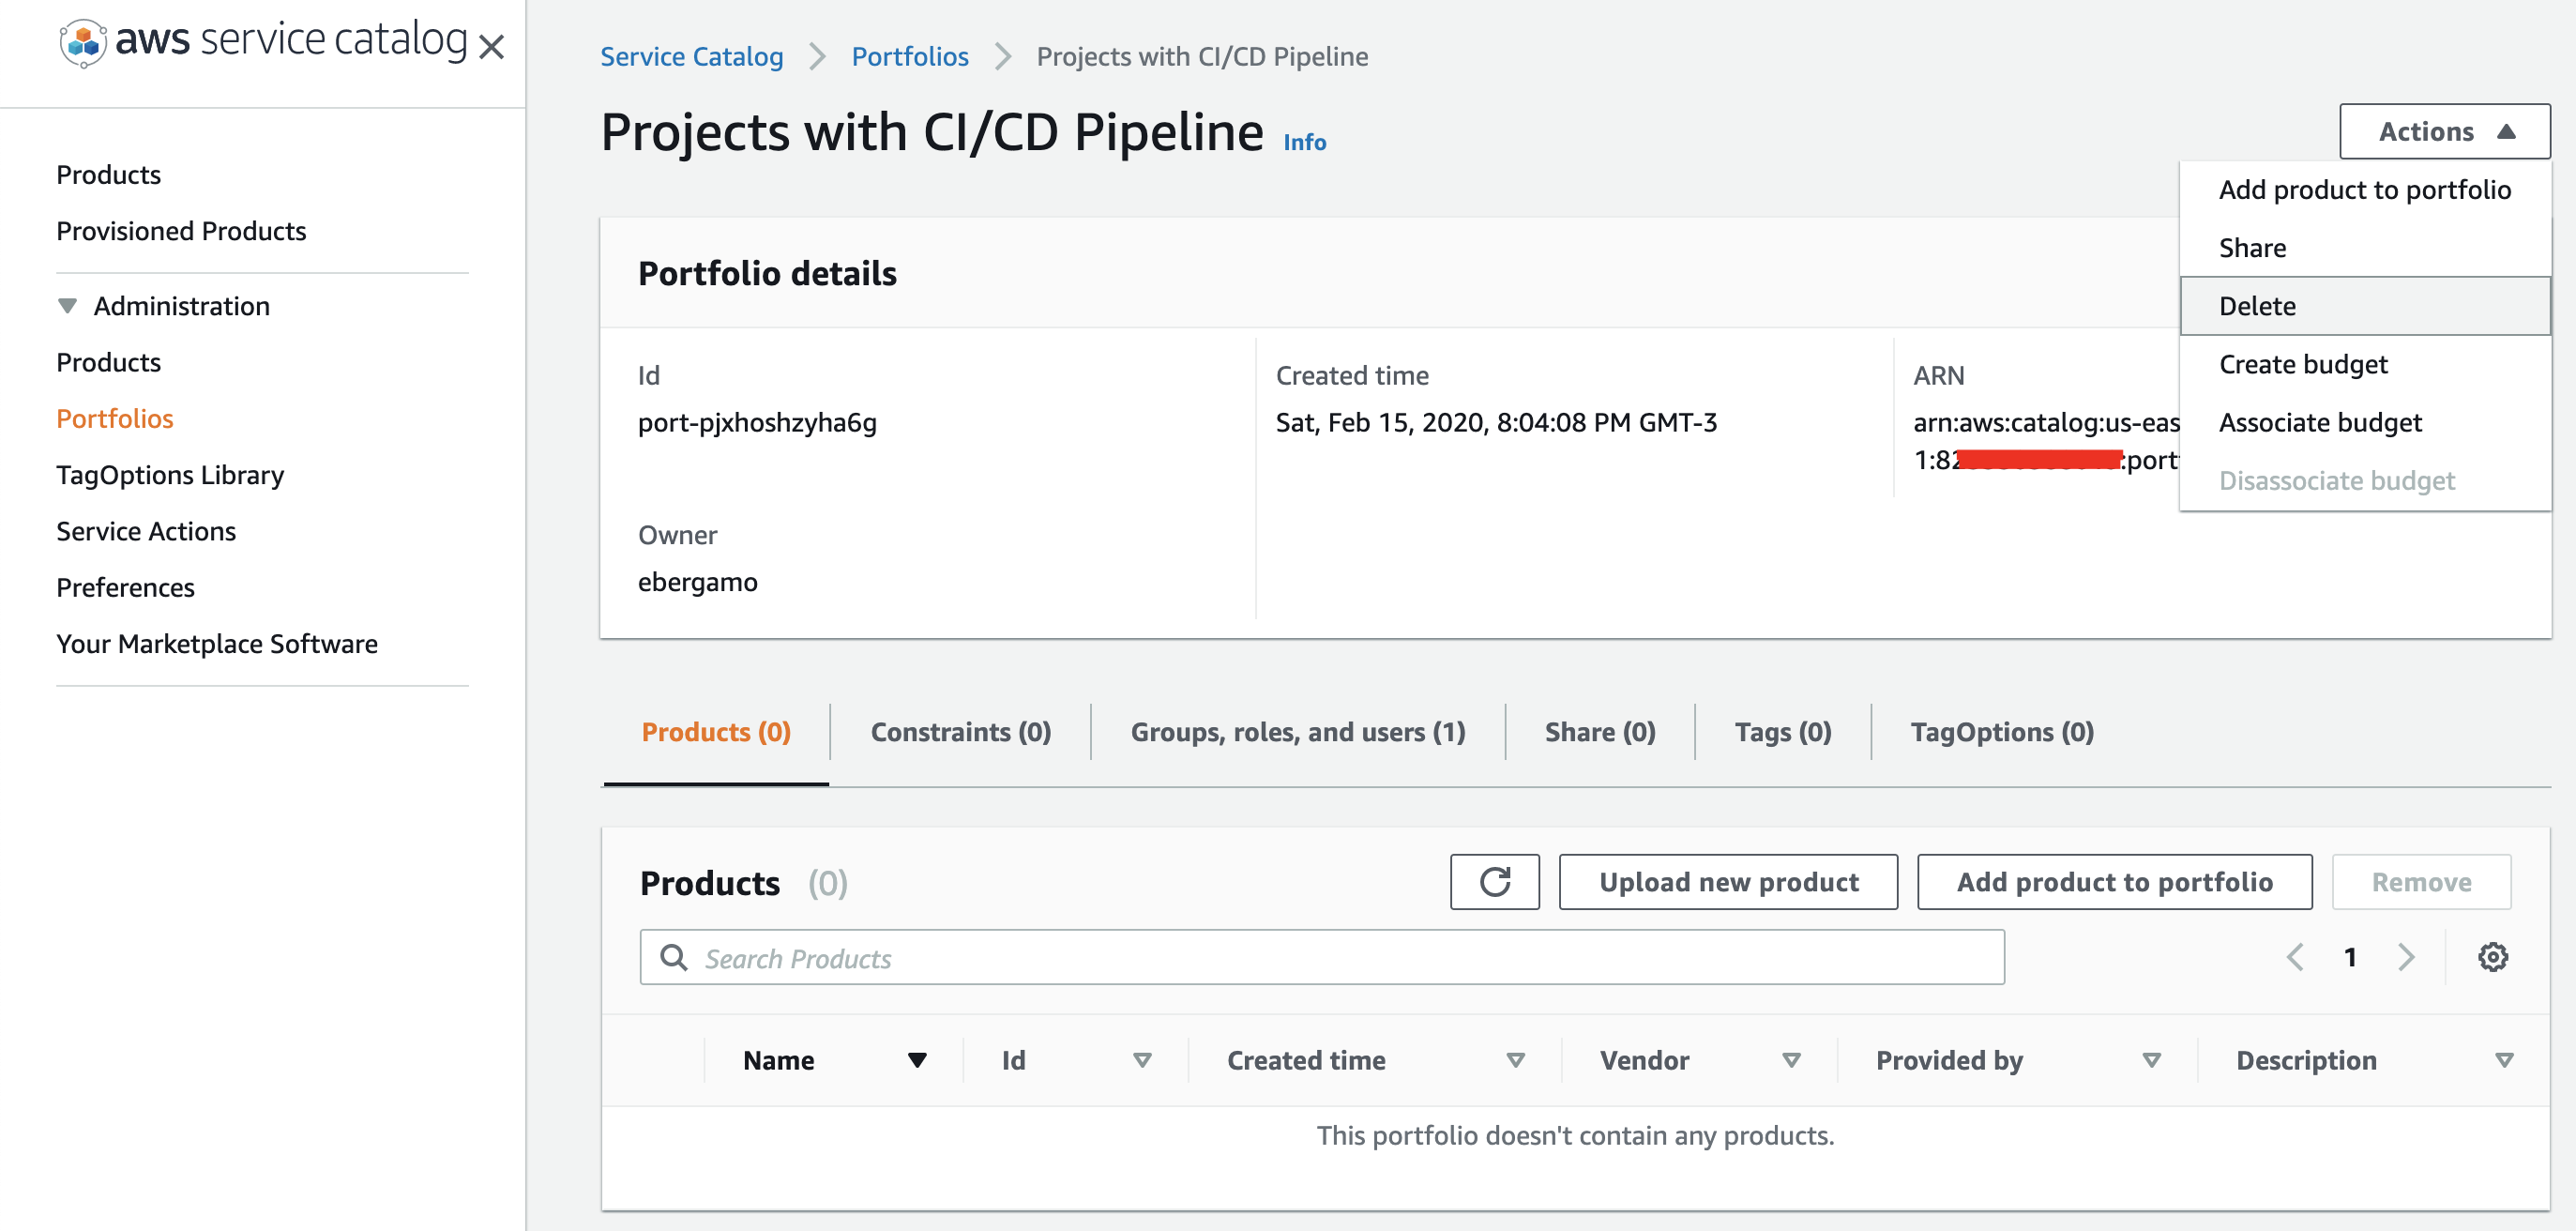Click created time Sat, Feb 15, 2020

pos(1496,422)
